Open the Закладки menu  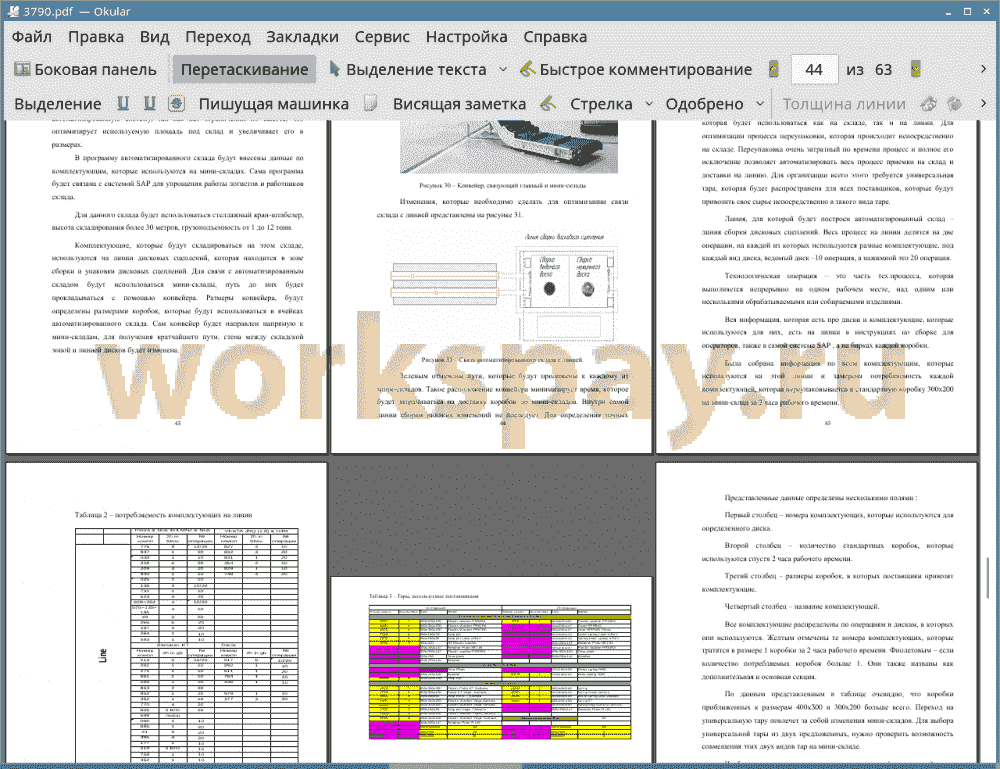302,37
